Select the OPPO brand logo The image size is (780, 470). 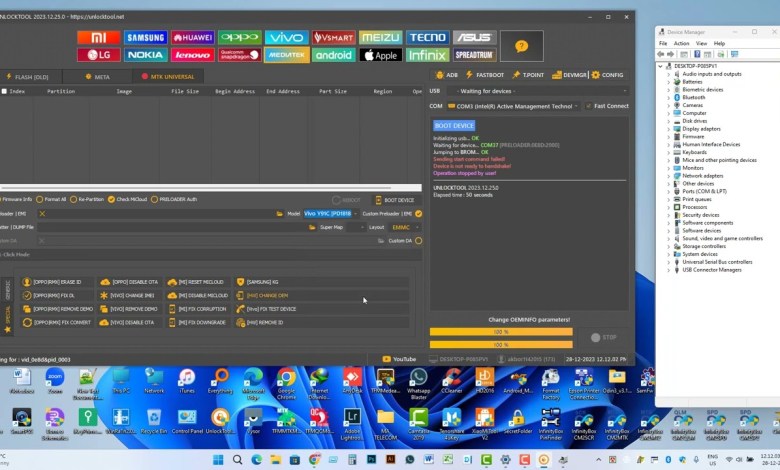[239, 38]
